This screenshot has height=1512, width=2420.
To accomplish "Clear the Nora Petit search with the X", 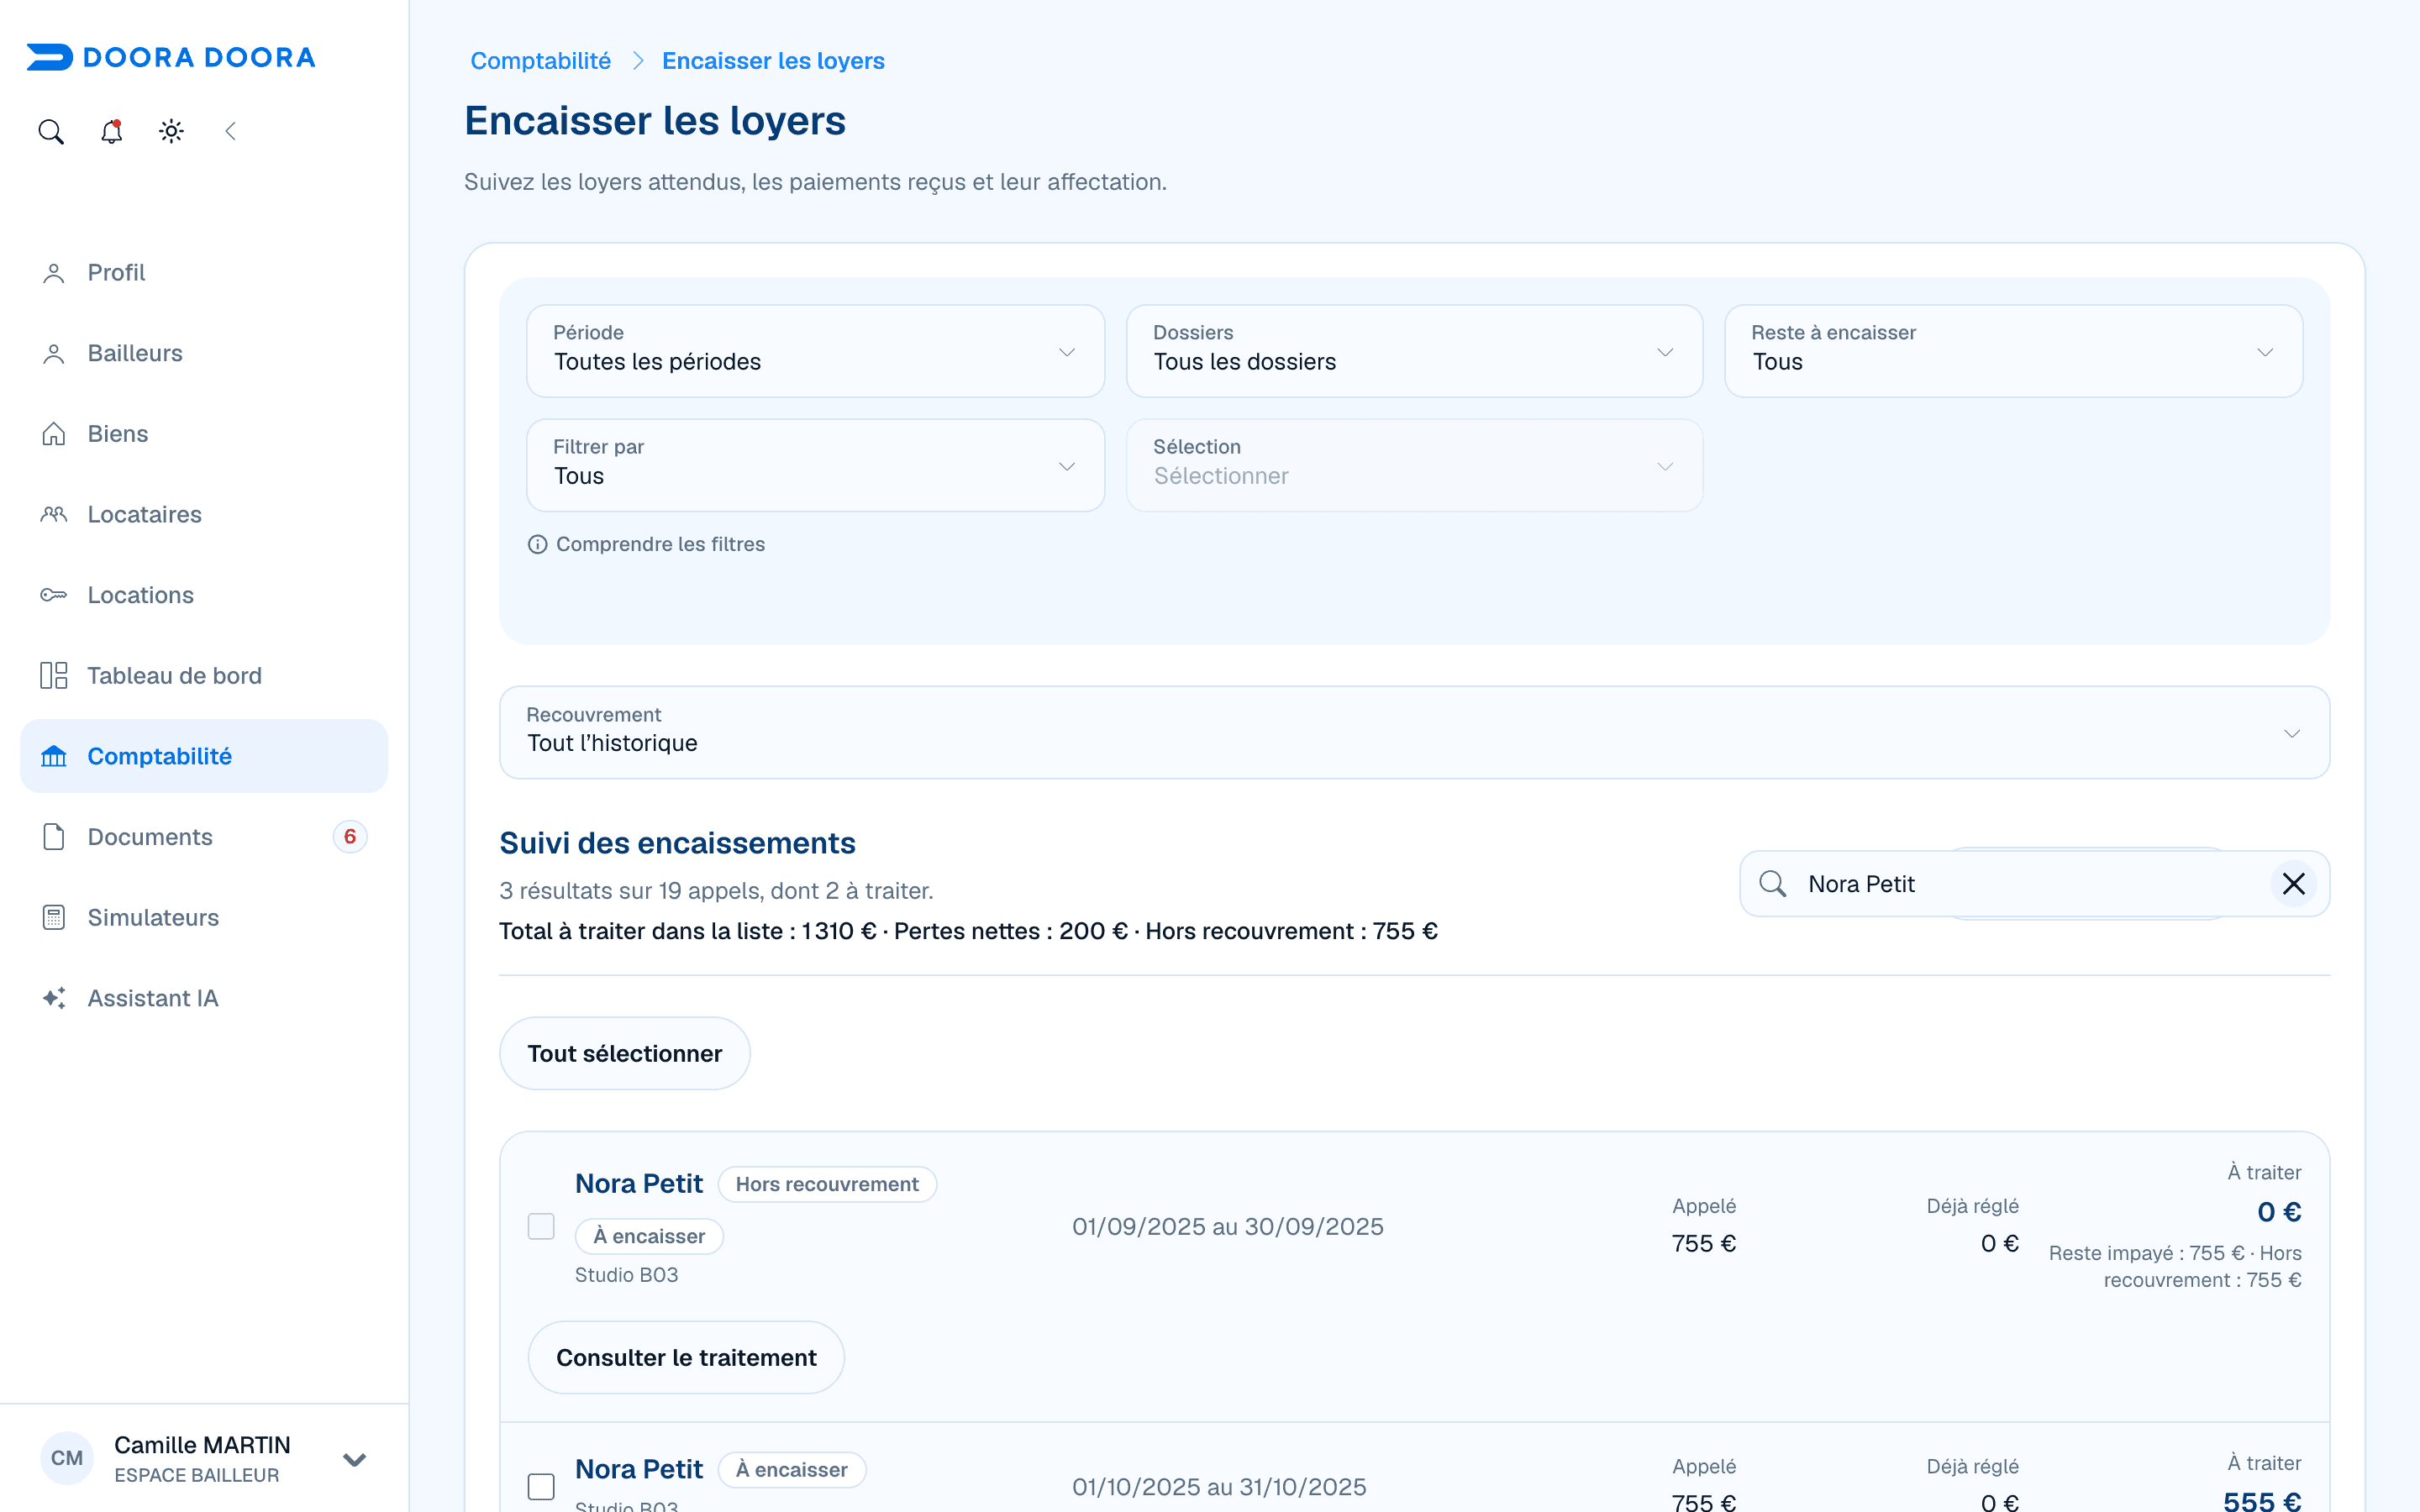I will coord(2294,884).
